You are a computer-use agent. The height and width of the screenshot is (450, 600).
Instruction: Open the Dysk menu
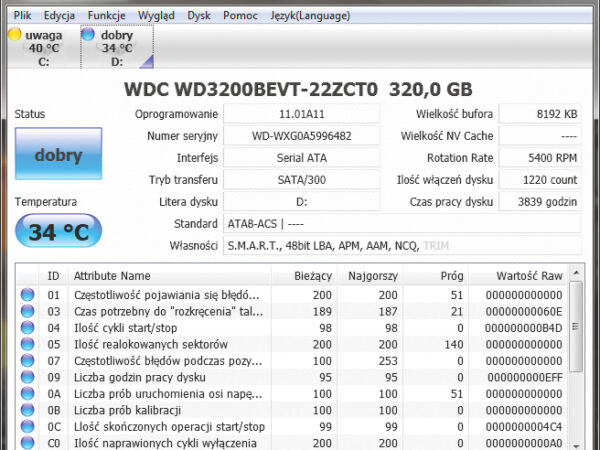199,16
